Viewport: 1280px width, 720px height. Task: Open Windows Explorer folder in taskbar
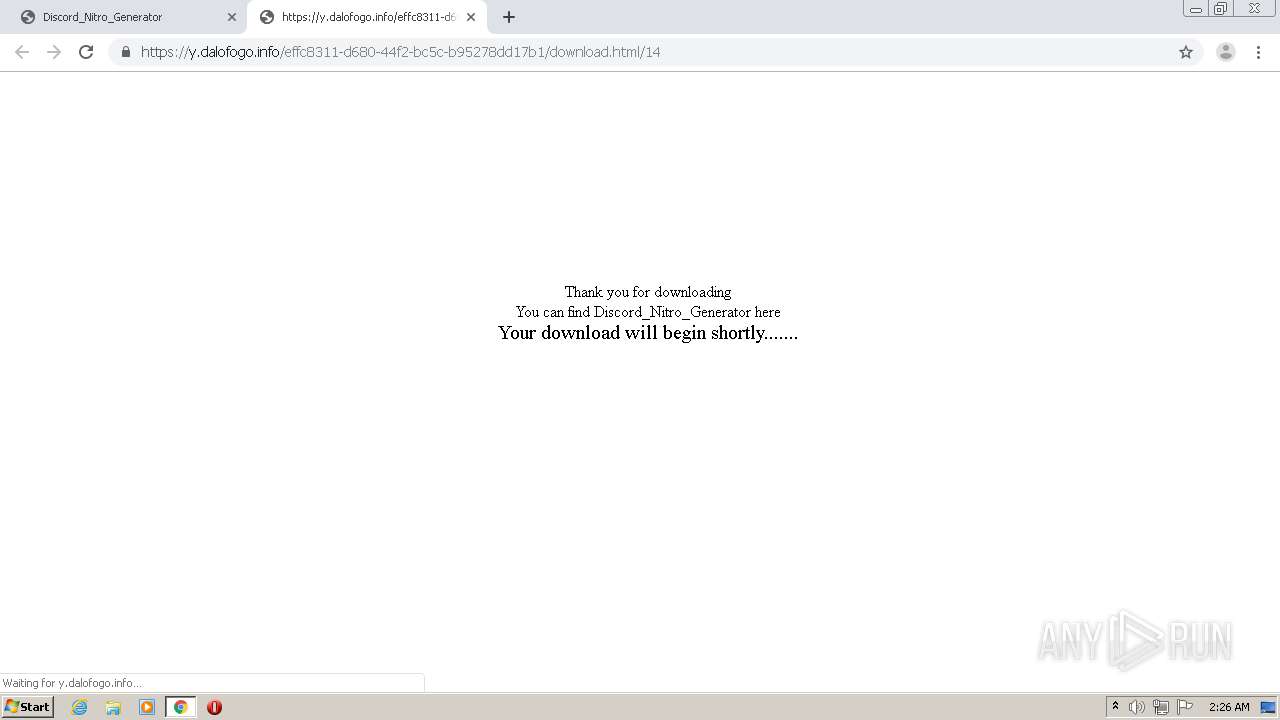coord(113,707)
